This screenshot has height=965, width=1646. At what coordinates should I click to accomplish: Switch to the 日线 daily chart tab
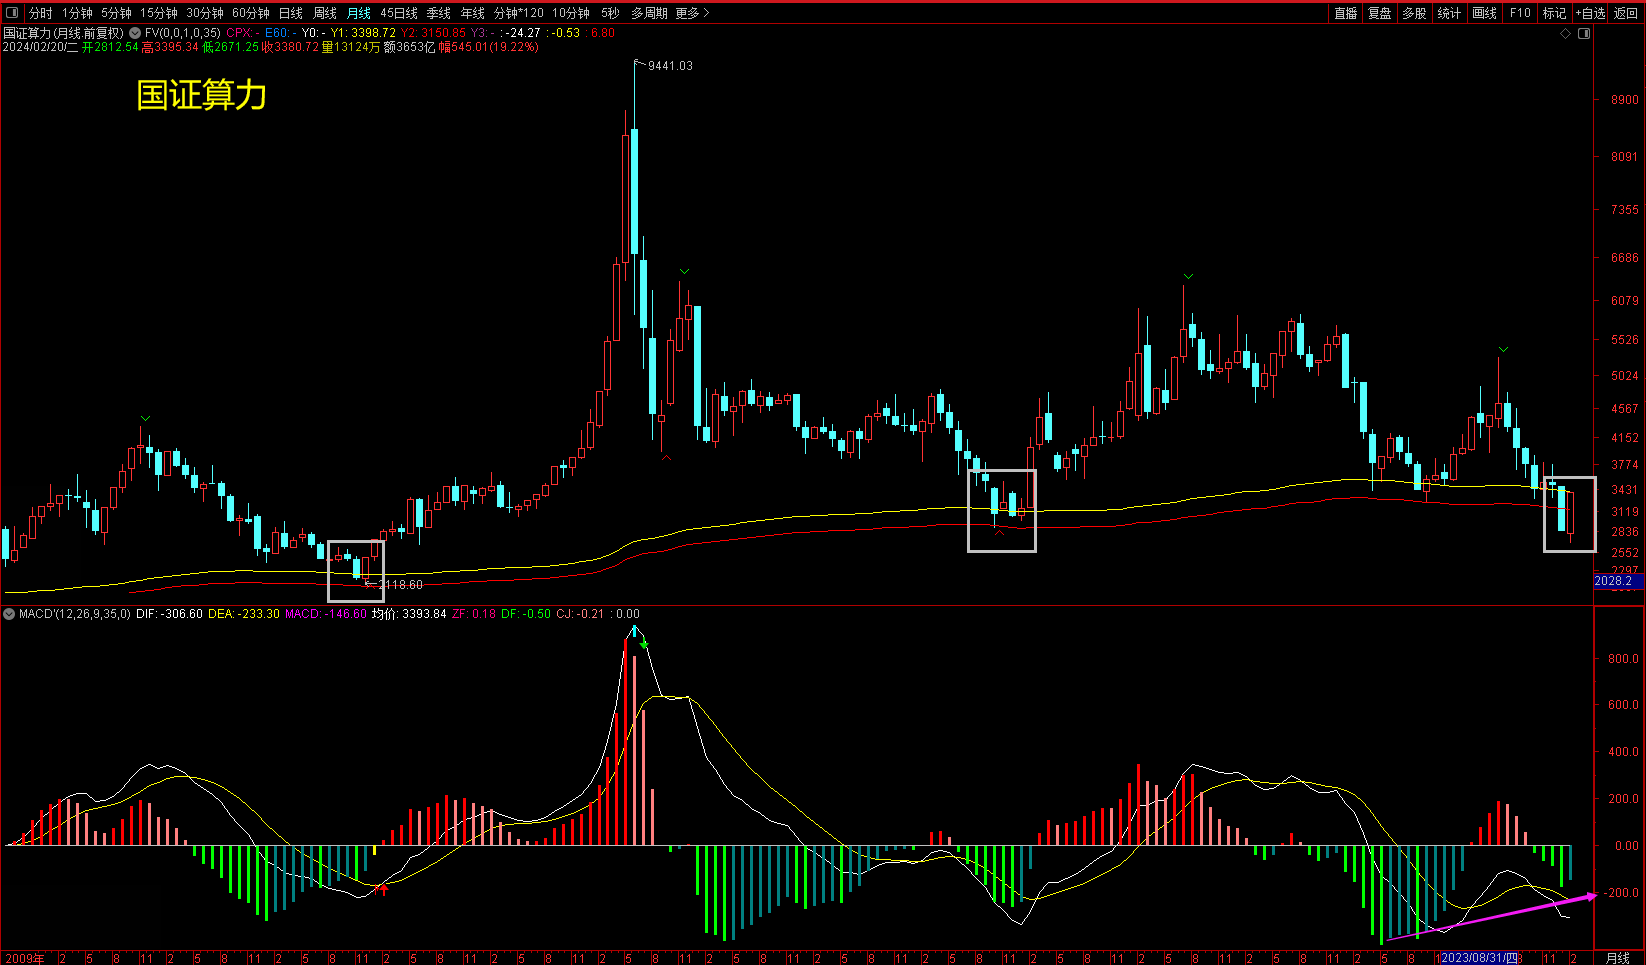(x=290, y=13)
